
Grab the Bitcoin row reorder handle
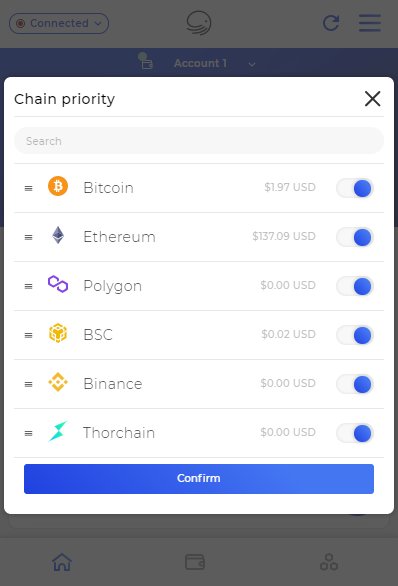click(28, 188)
